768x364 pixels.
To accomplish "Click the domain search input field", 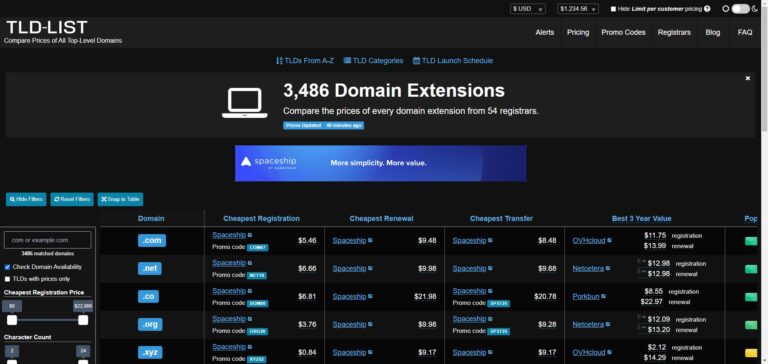I will [x=48, y=240].
